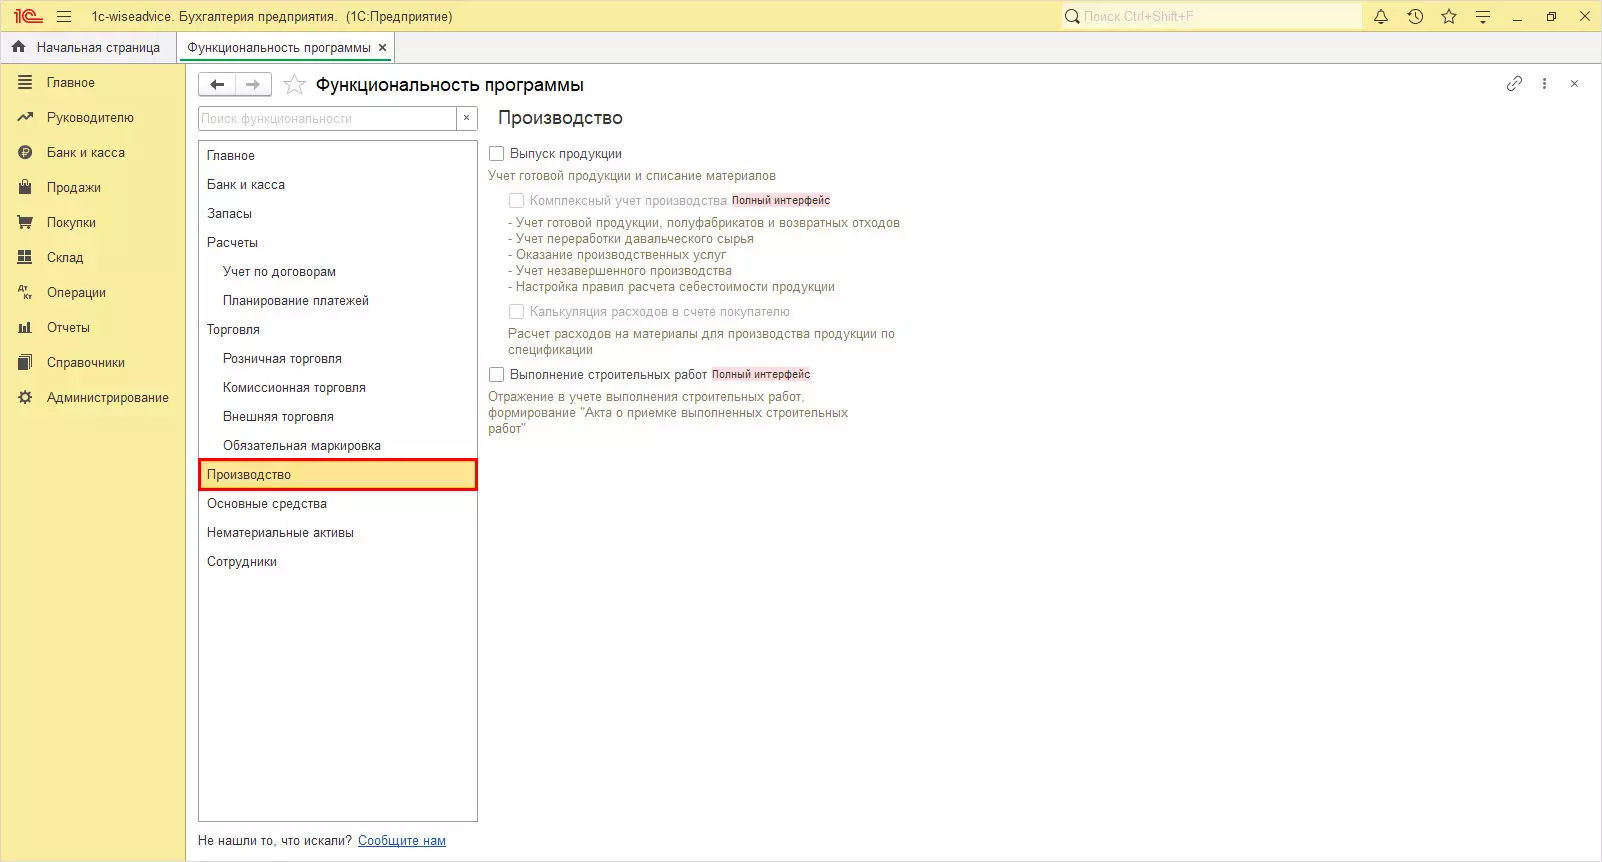
Task: Open the hamburger service menu
Action: coord(64,16)
